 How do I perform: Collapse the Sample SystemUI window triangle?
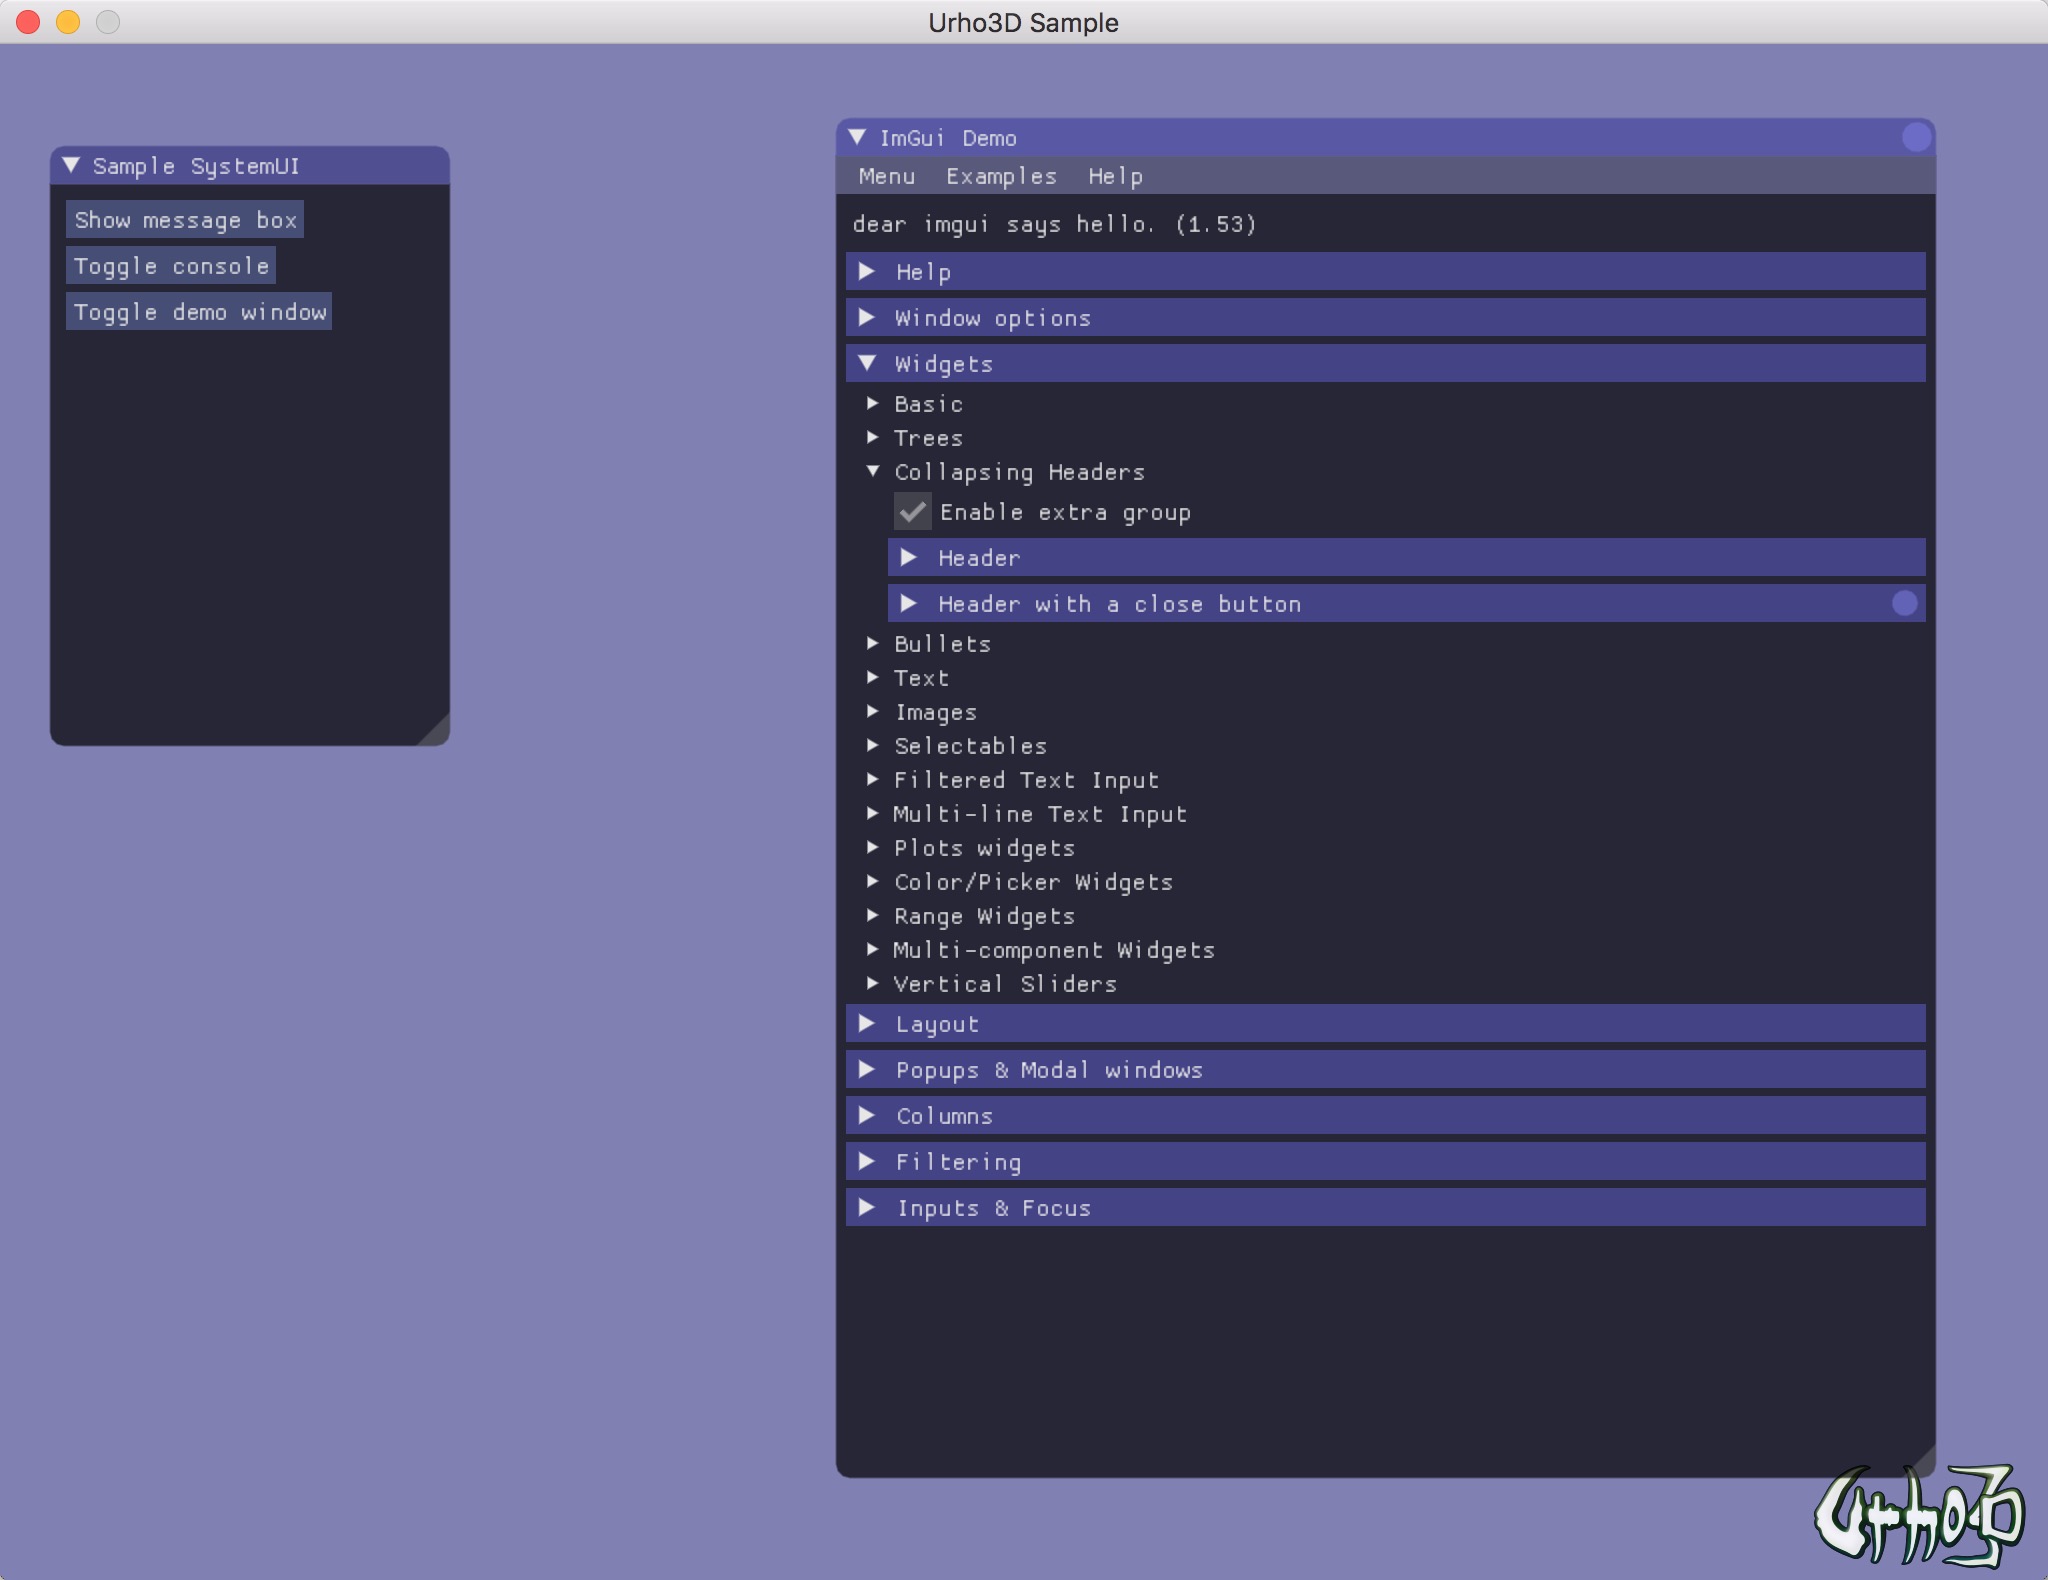[x=71, y=166]
